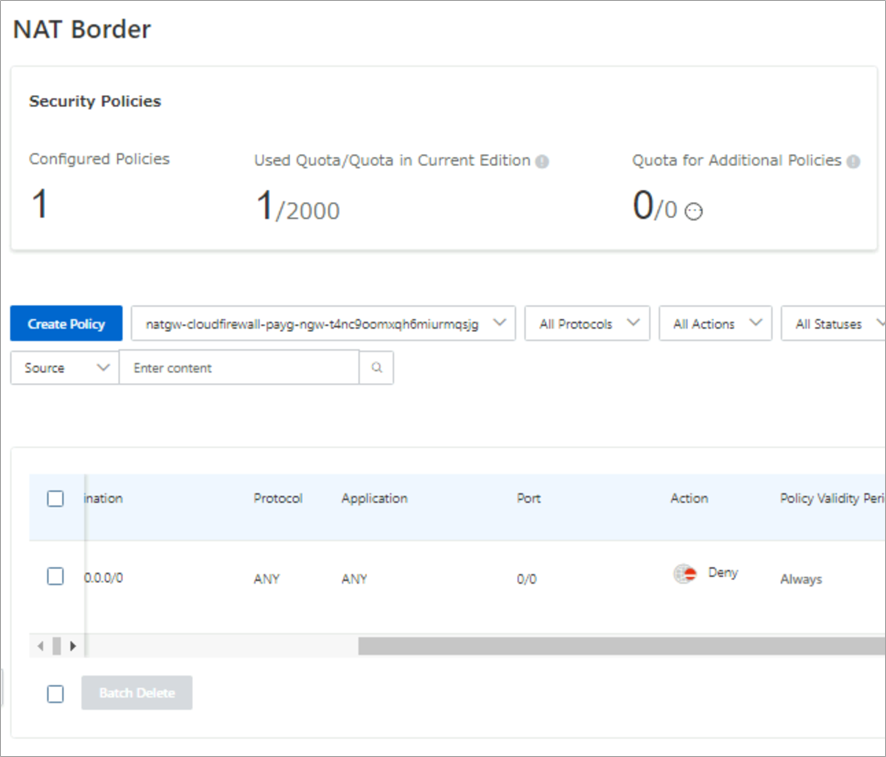The height and width of the screenshot is (757, 886).
Task: Click the search magnifier icon
Action: tap(377, 368)
